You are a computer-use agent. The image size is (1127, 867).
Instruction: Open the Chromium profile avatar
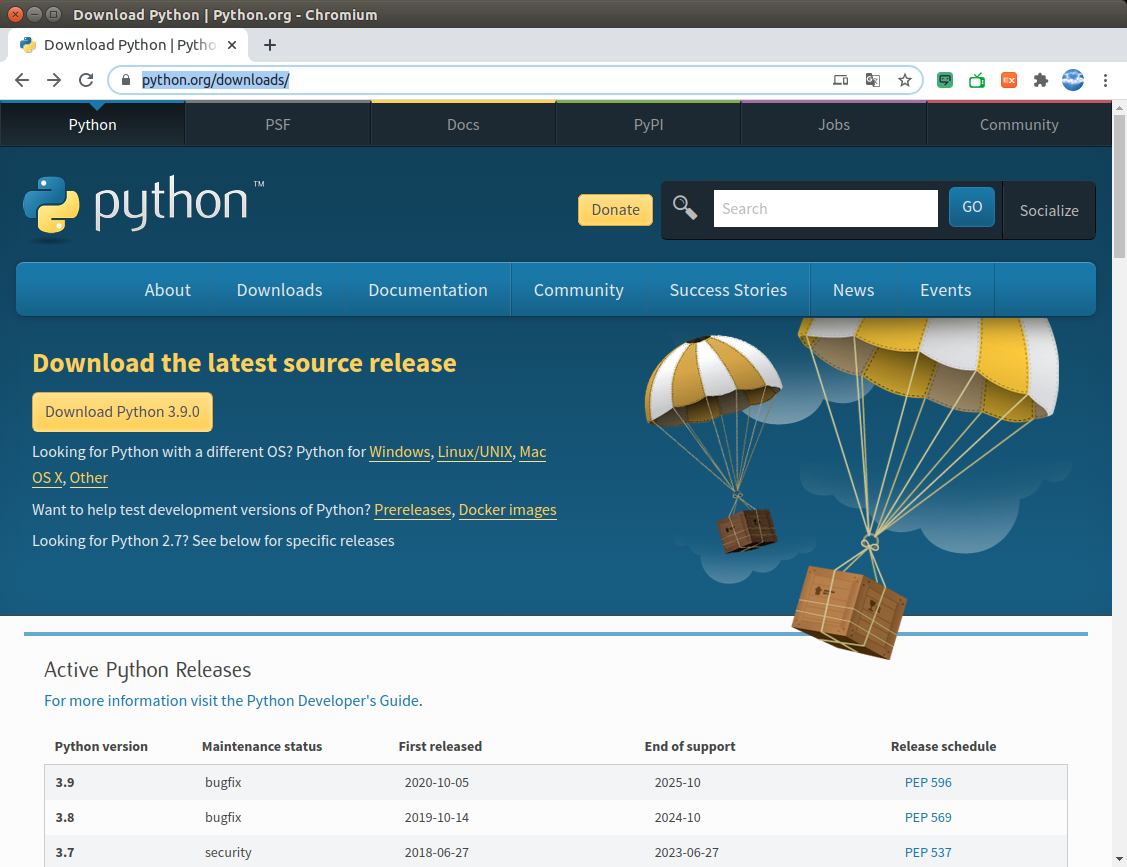click(x=1073, y=80)
